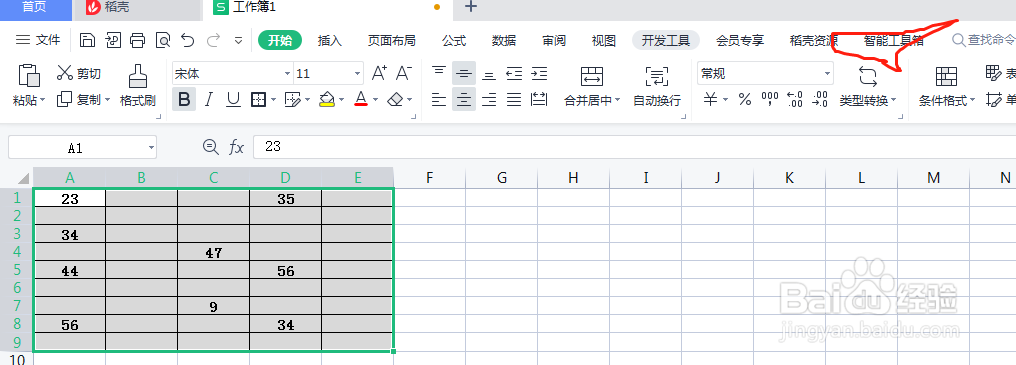Expand Conditional Formatting (条件格式) dropdown
This screenshot has width=1016, height=365.
click(x=973, y=100)
